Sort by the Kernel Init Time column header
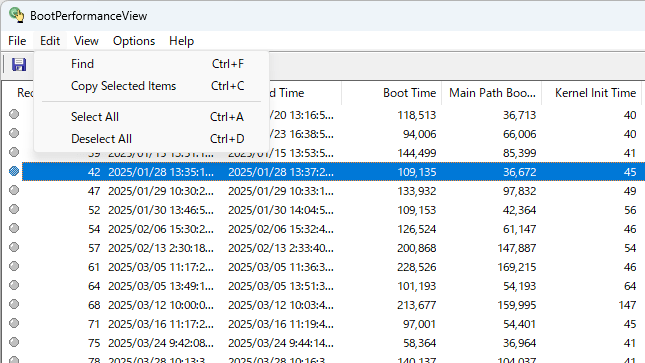The height and width of the screenshot is (363, 645). 592,93
